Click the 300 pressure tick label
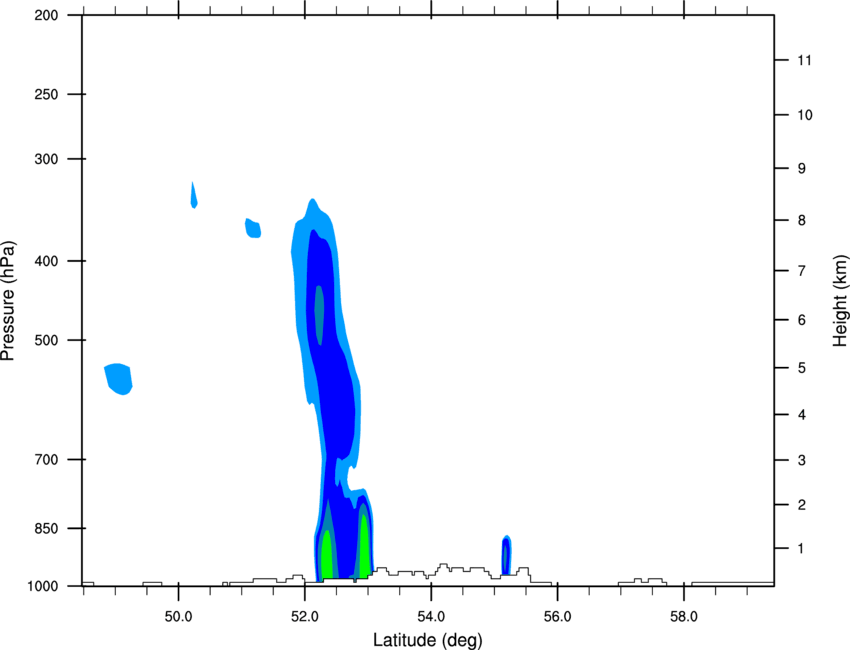 [x=46, y=159]
